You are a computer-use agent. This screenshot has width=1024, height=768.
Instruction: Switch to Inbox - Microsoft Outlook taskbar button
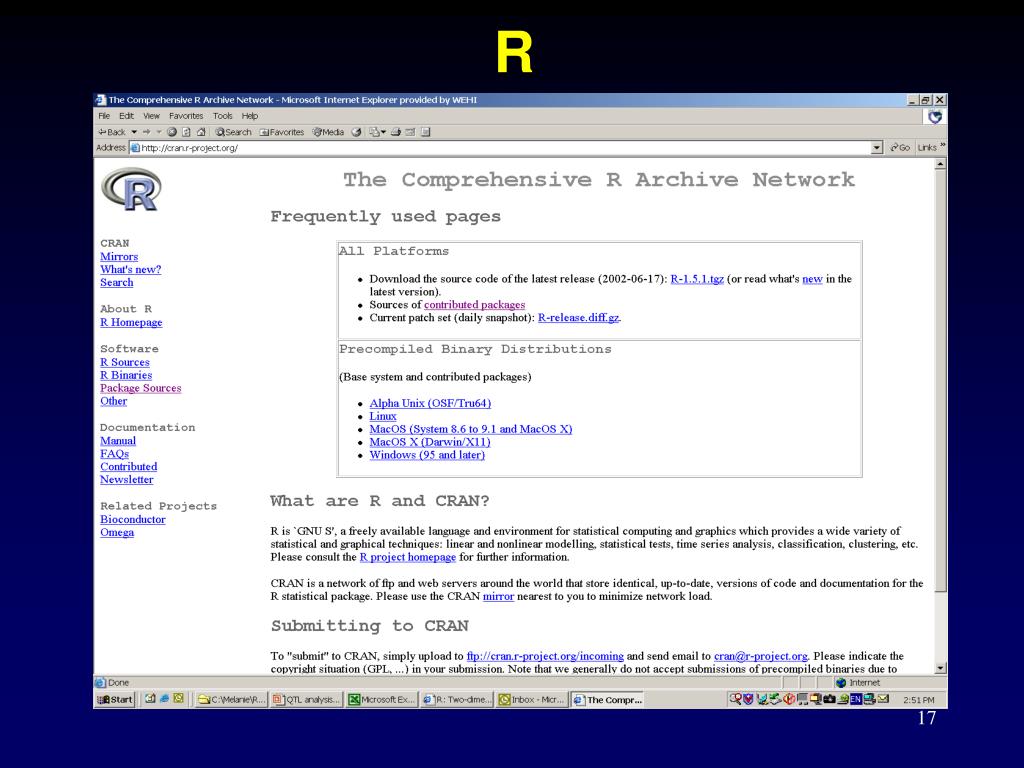[532, 699]
